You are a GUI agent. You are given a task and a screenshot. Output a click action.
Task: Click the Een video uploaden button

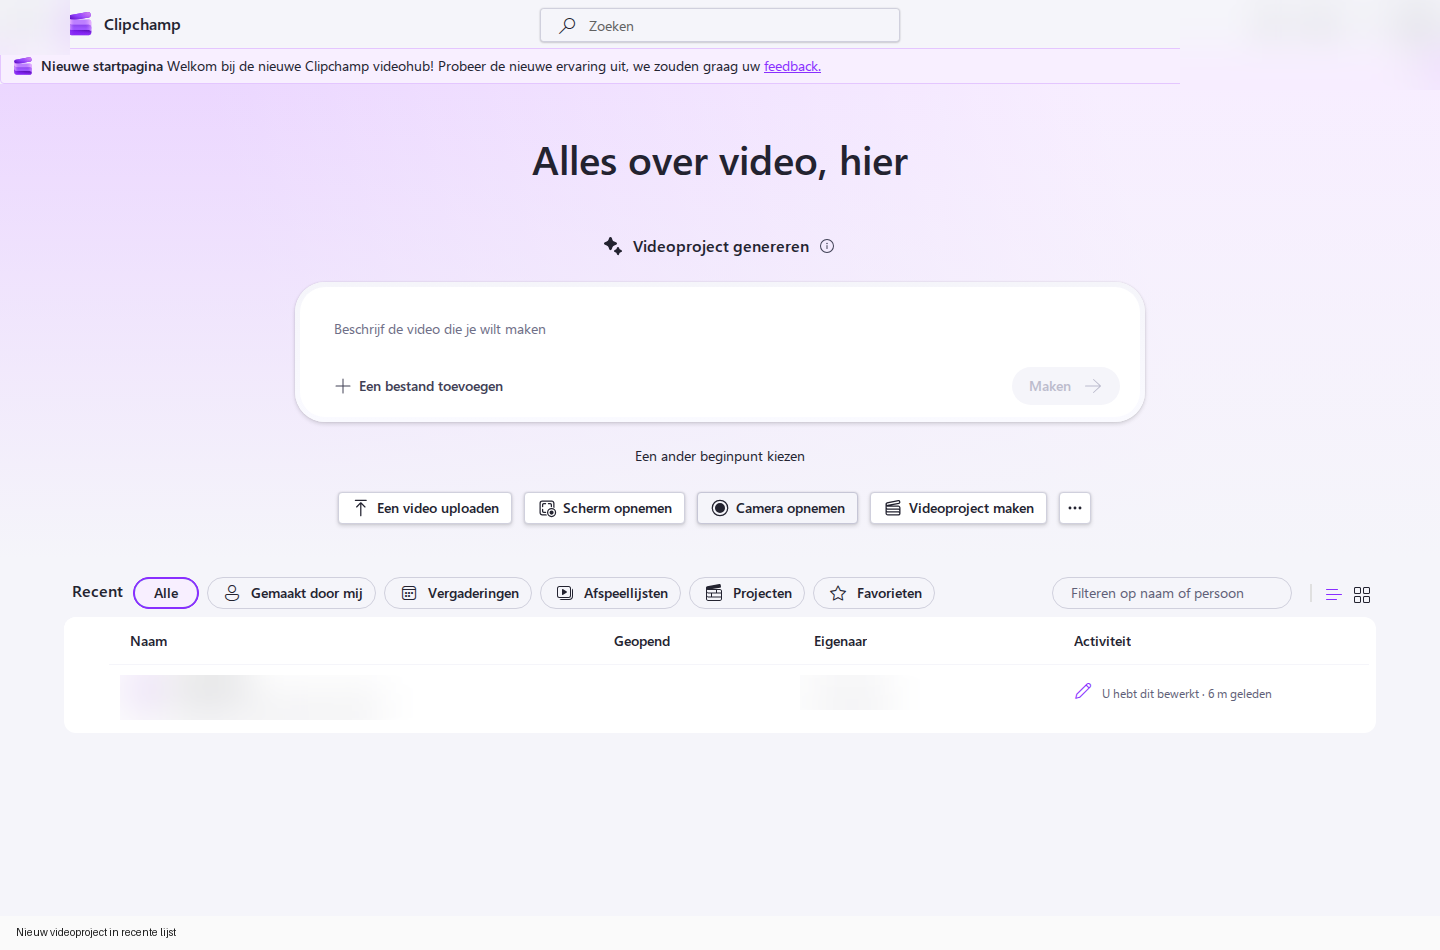425,508
